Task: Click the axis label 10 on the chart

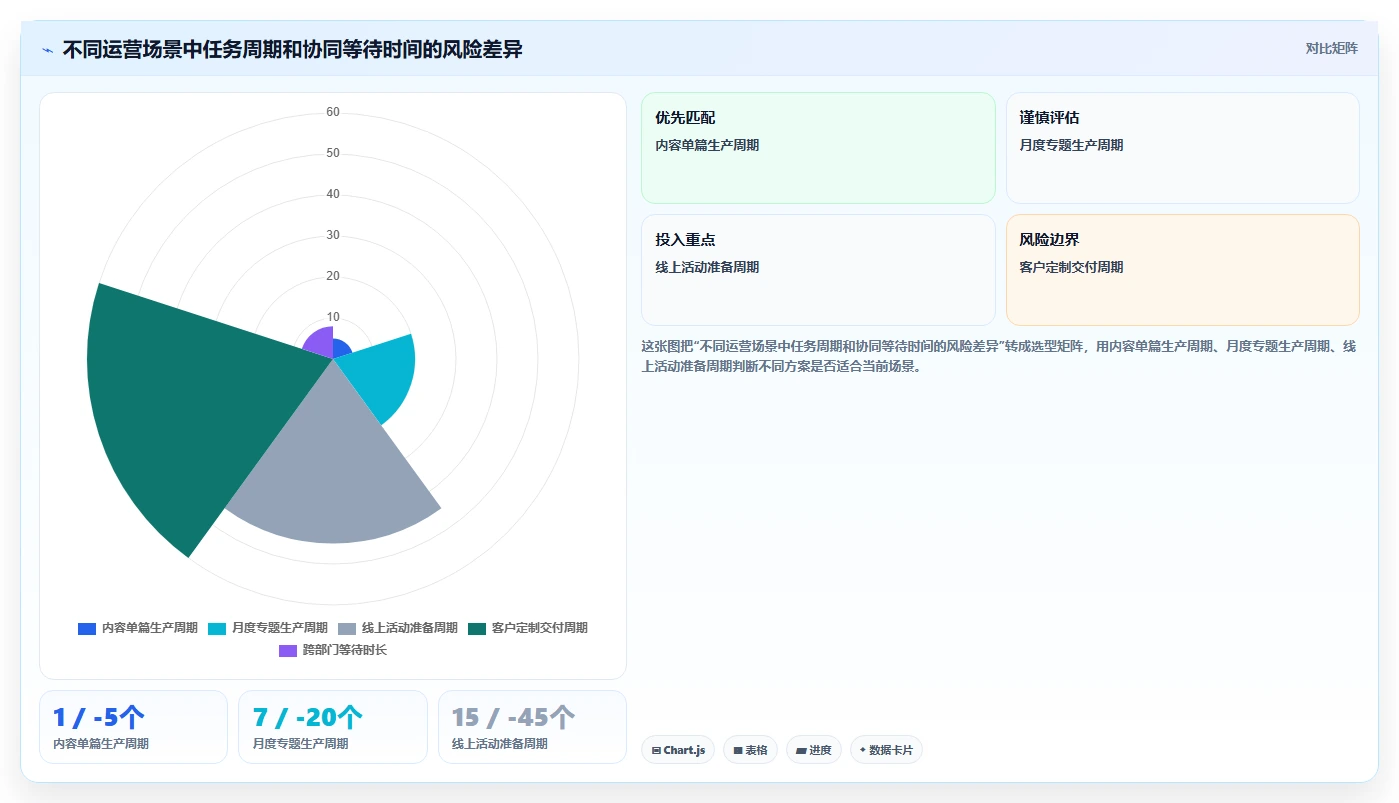Action: pos(333,317)
